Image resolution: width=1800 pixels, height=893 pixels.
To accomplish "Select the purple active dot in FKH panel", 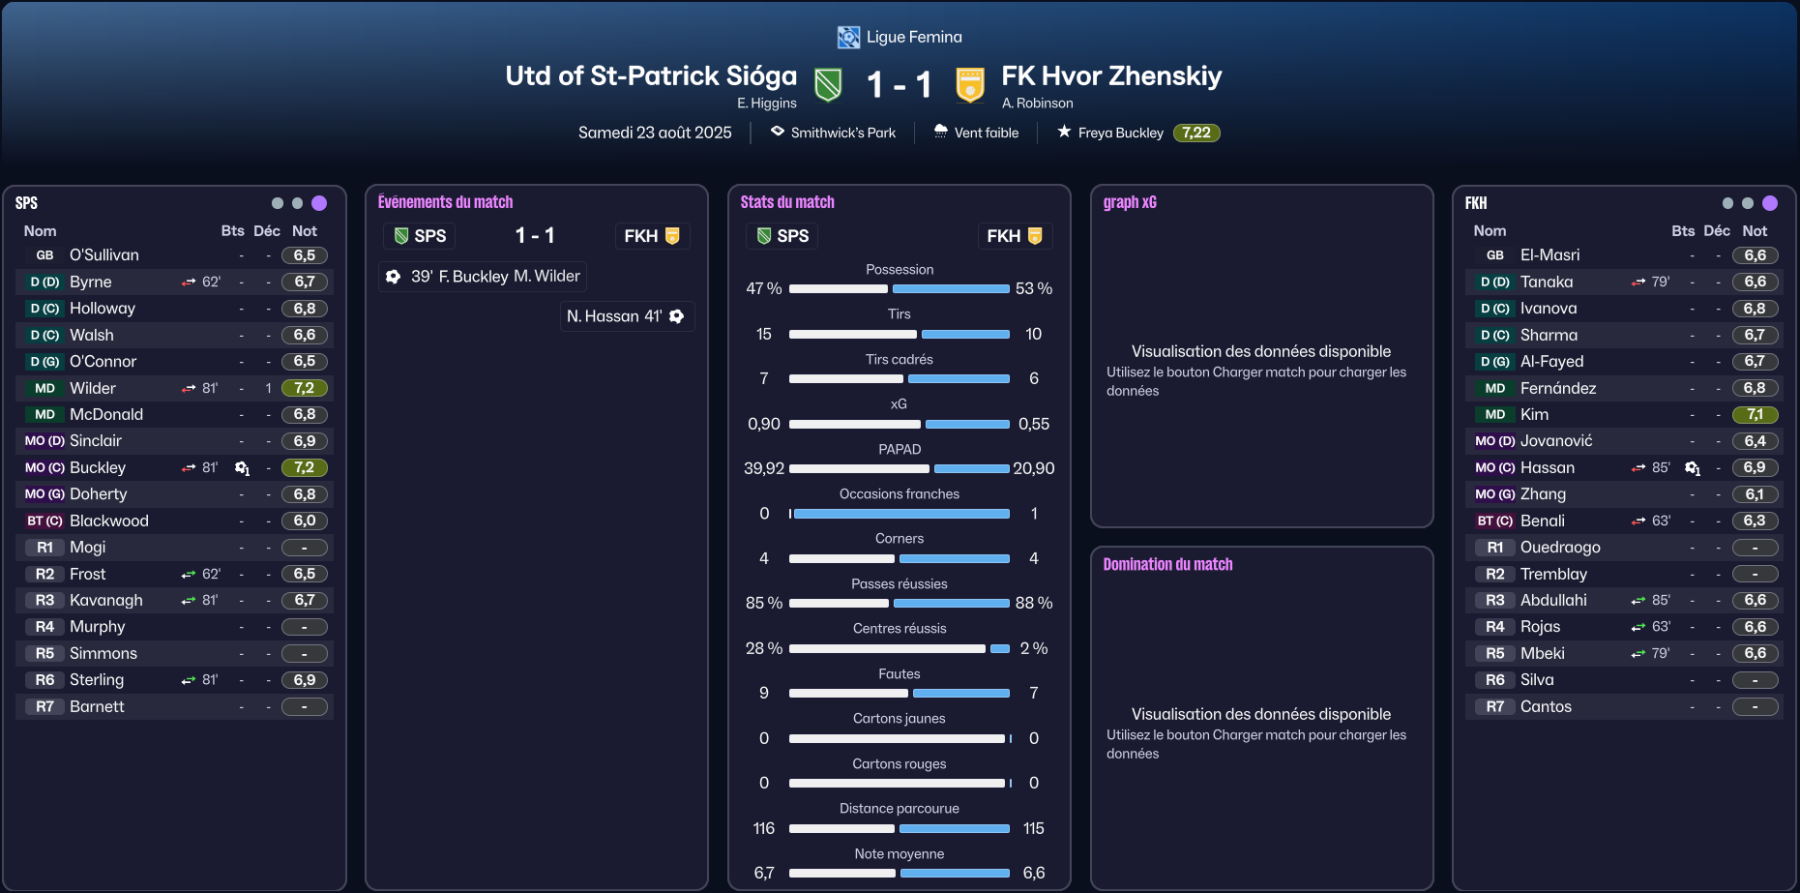I will pyautogui.click(x=1770, y=203).
